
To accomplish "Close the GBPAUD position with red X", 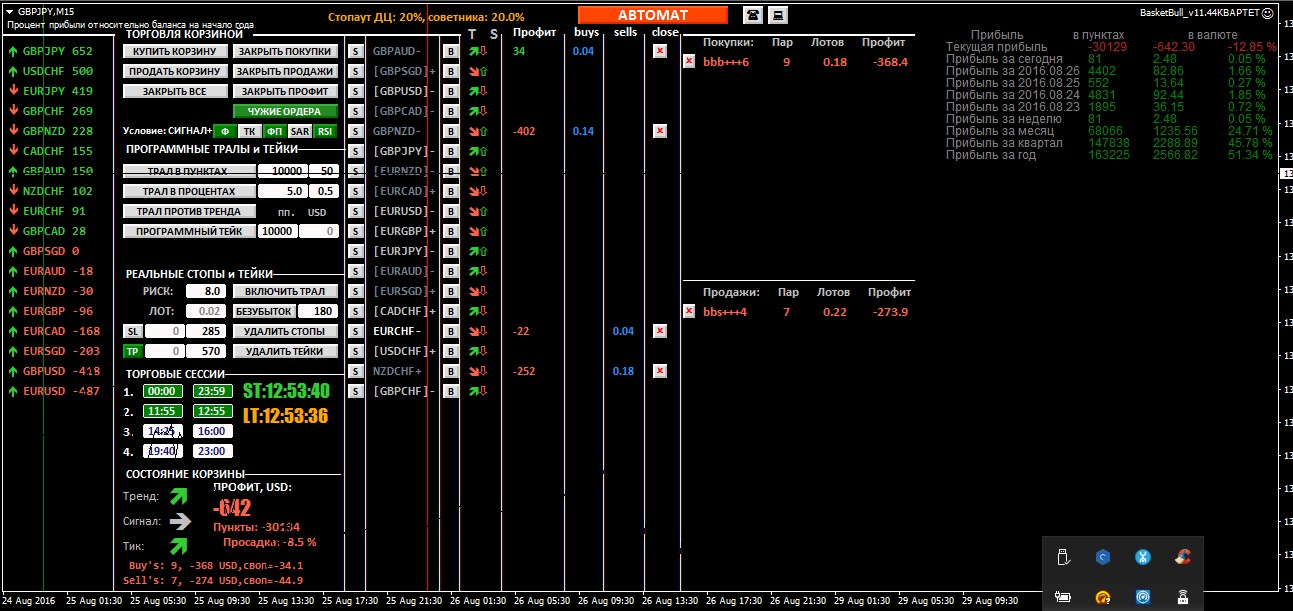I will pos(659,51).
